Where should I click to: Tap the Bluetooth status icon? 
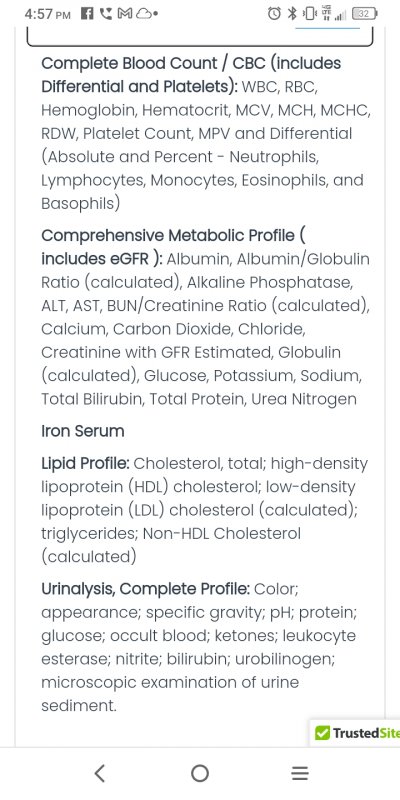(x=292, y=13)
